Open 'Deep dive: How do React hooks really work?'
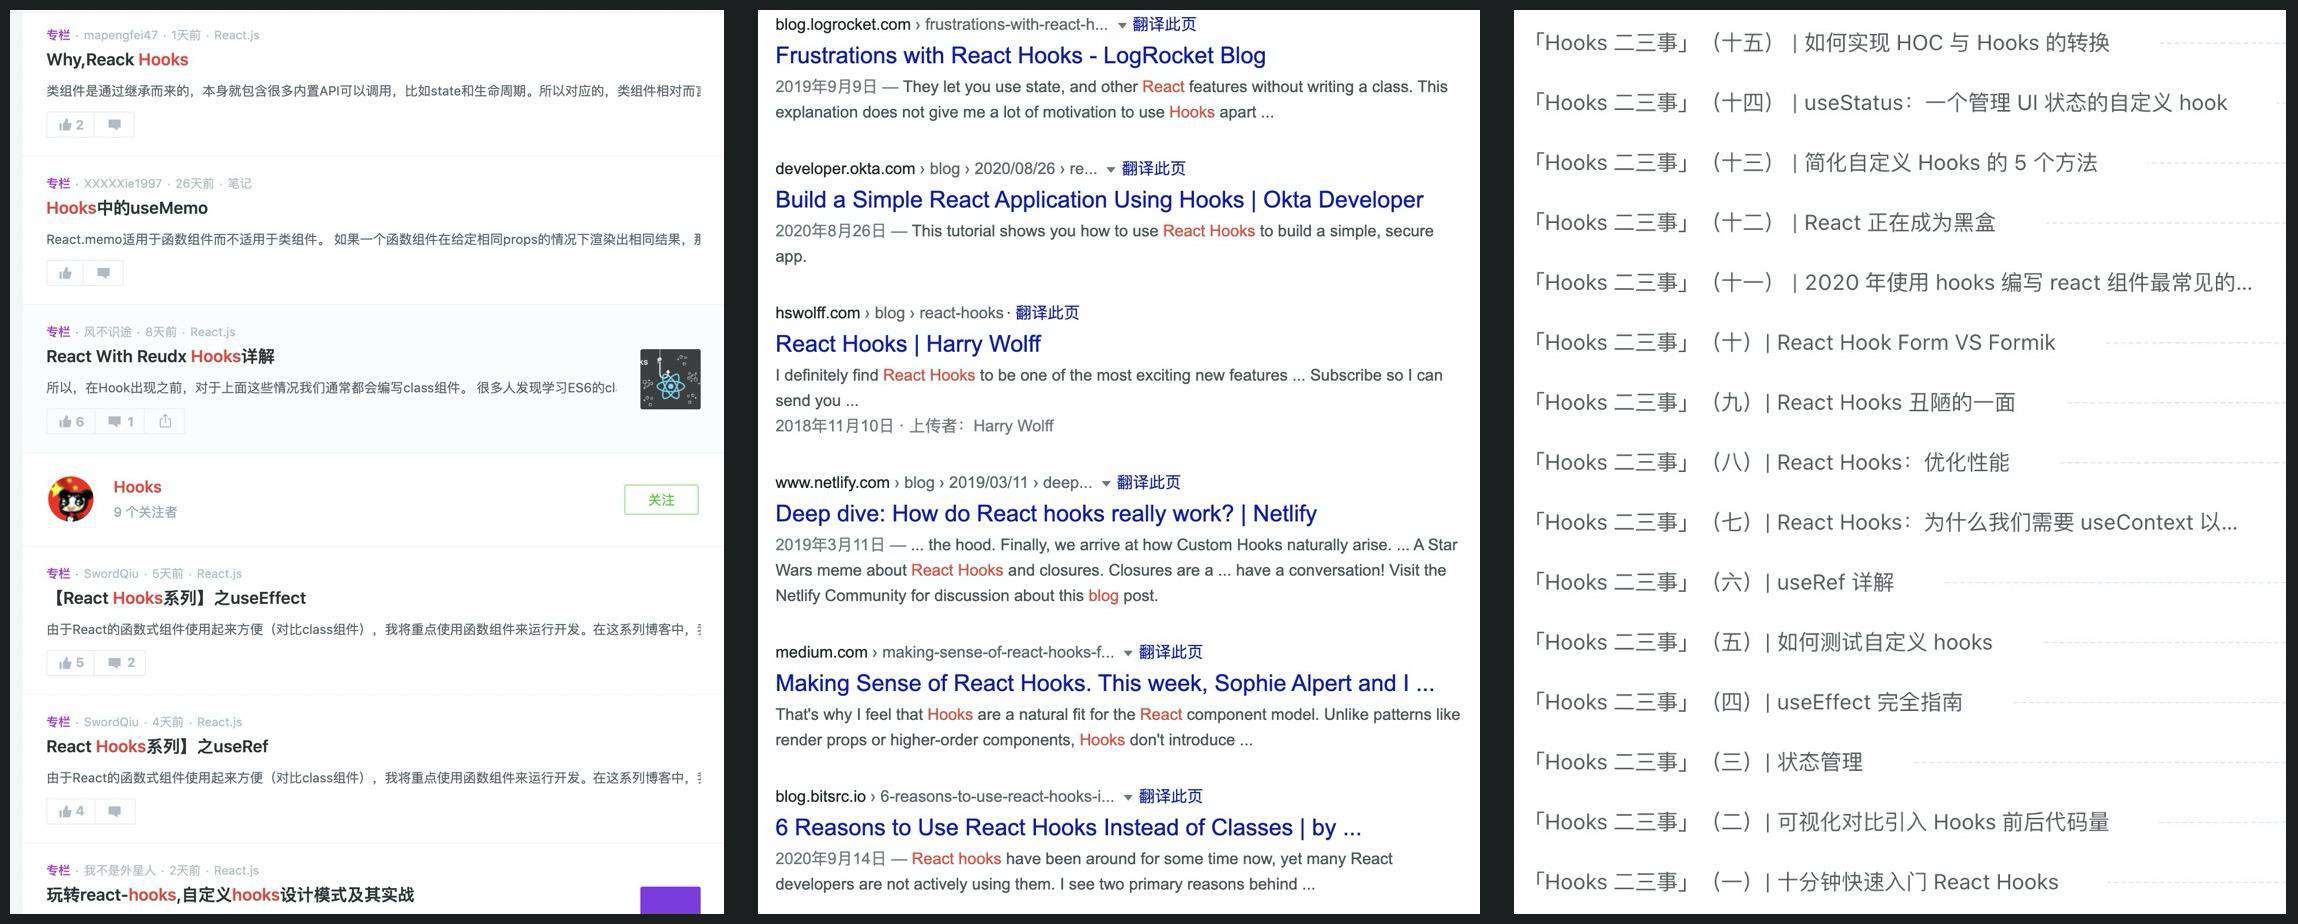 1046,514
